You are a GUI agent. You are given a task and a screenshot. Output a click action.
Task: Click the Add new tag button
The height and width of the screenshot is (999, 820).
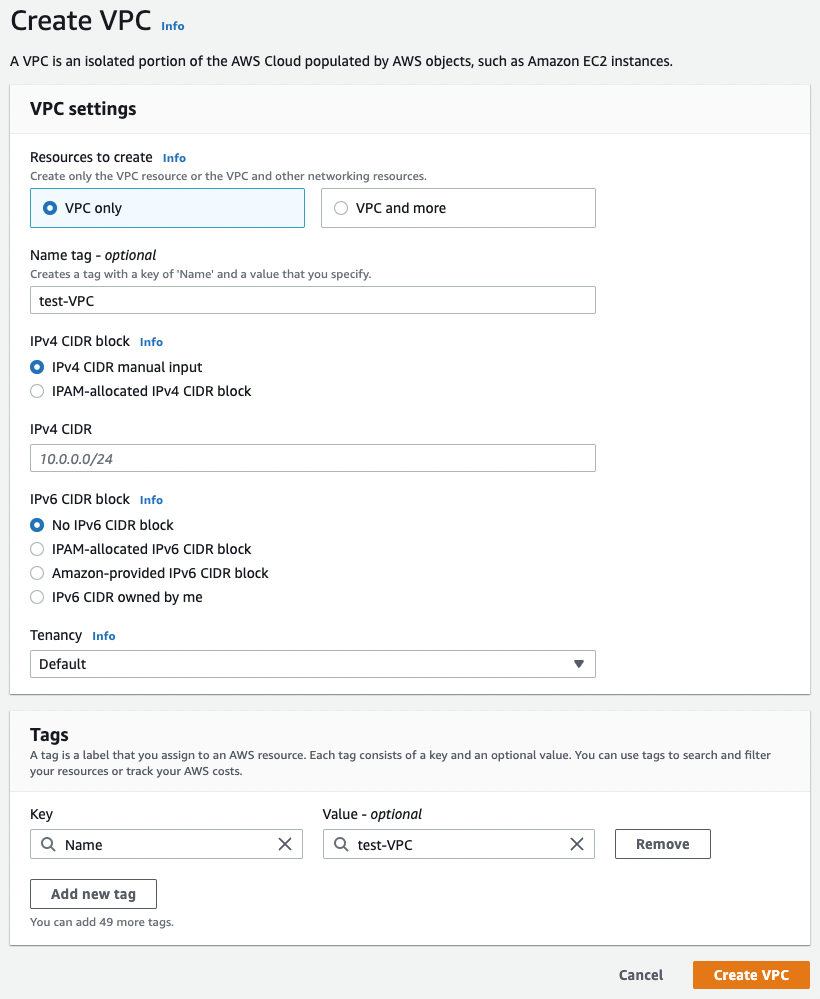93,894
